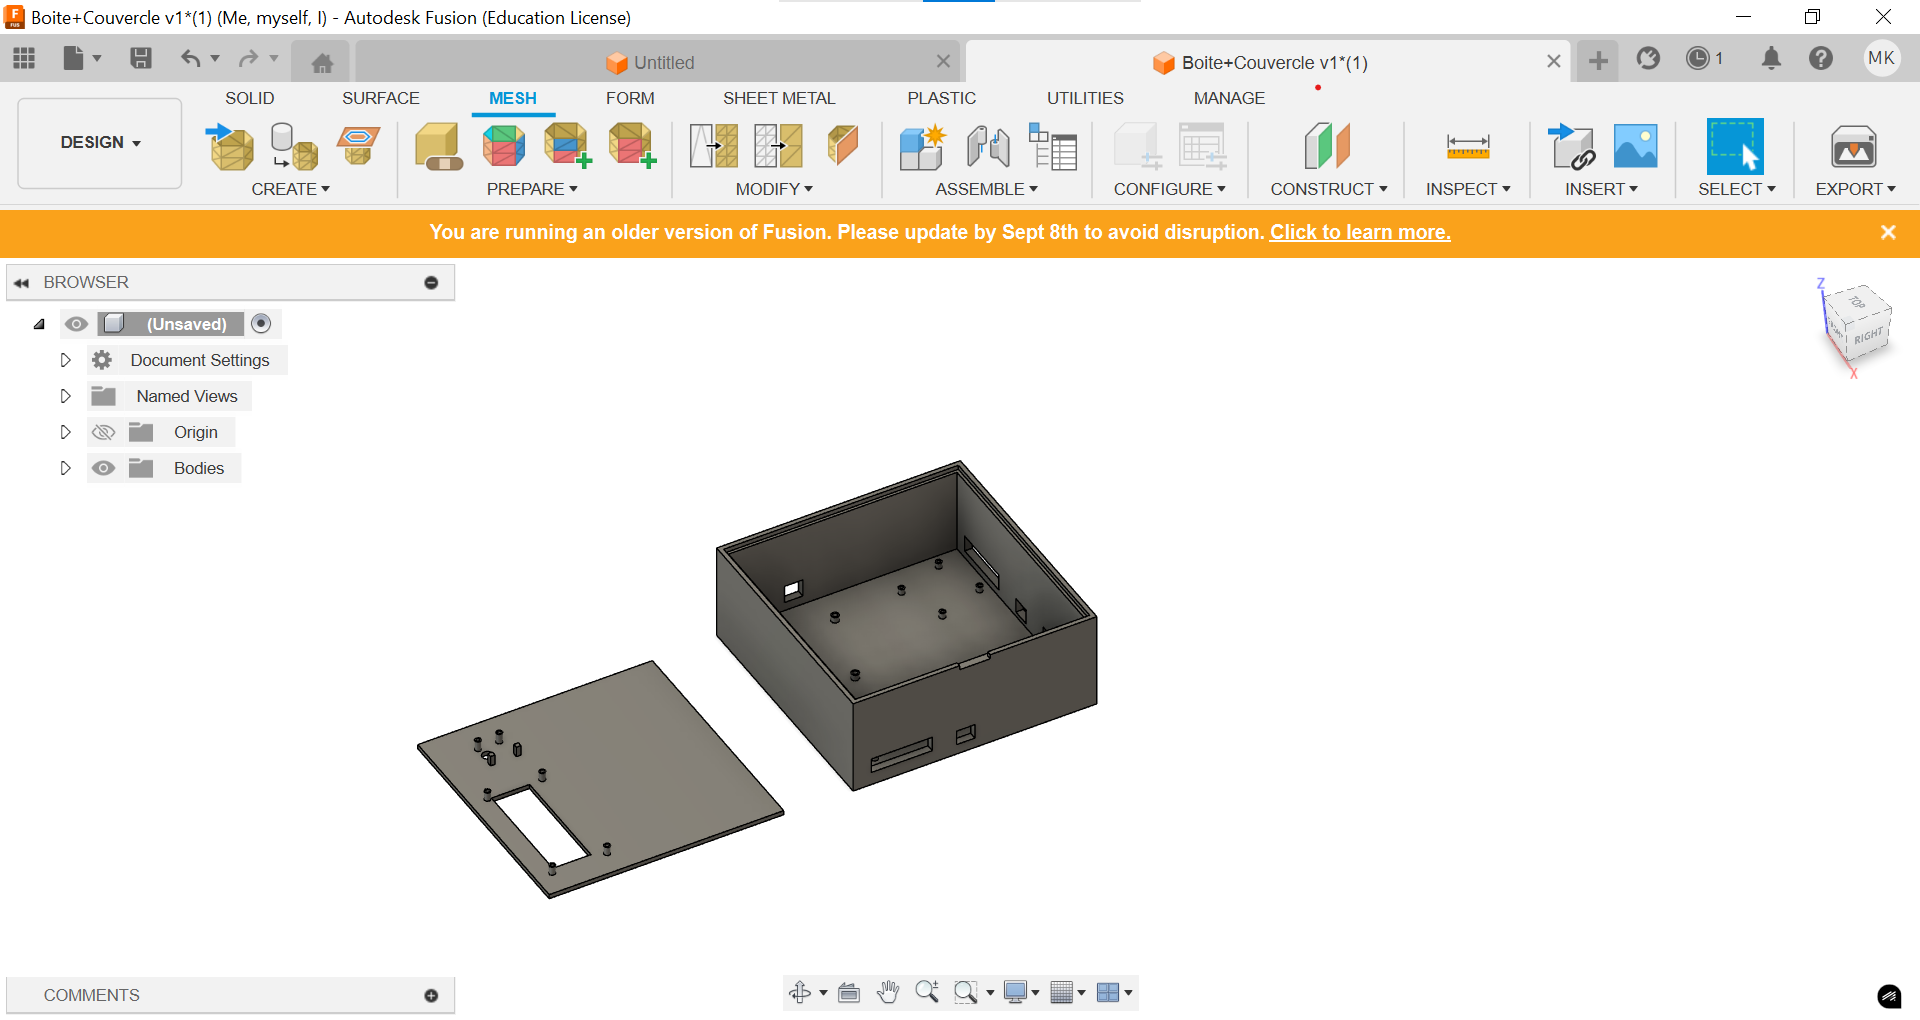Image resolution: width=1920 pixels, height=1020 pixels.
Task: Click the Measure tool icon
Action: pyautogui.click(x=1468, y=146)
